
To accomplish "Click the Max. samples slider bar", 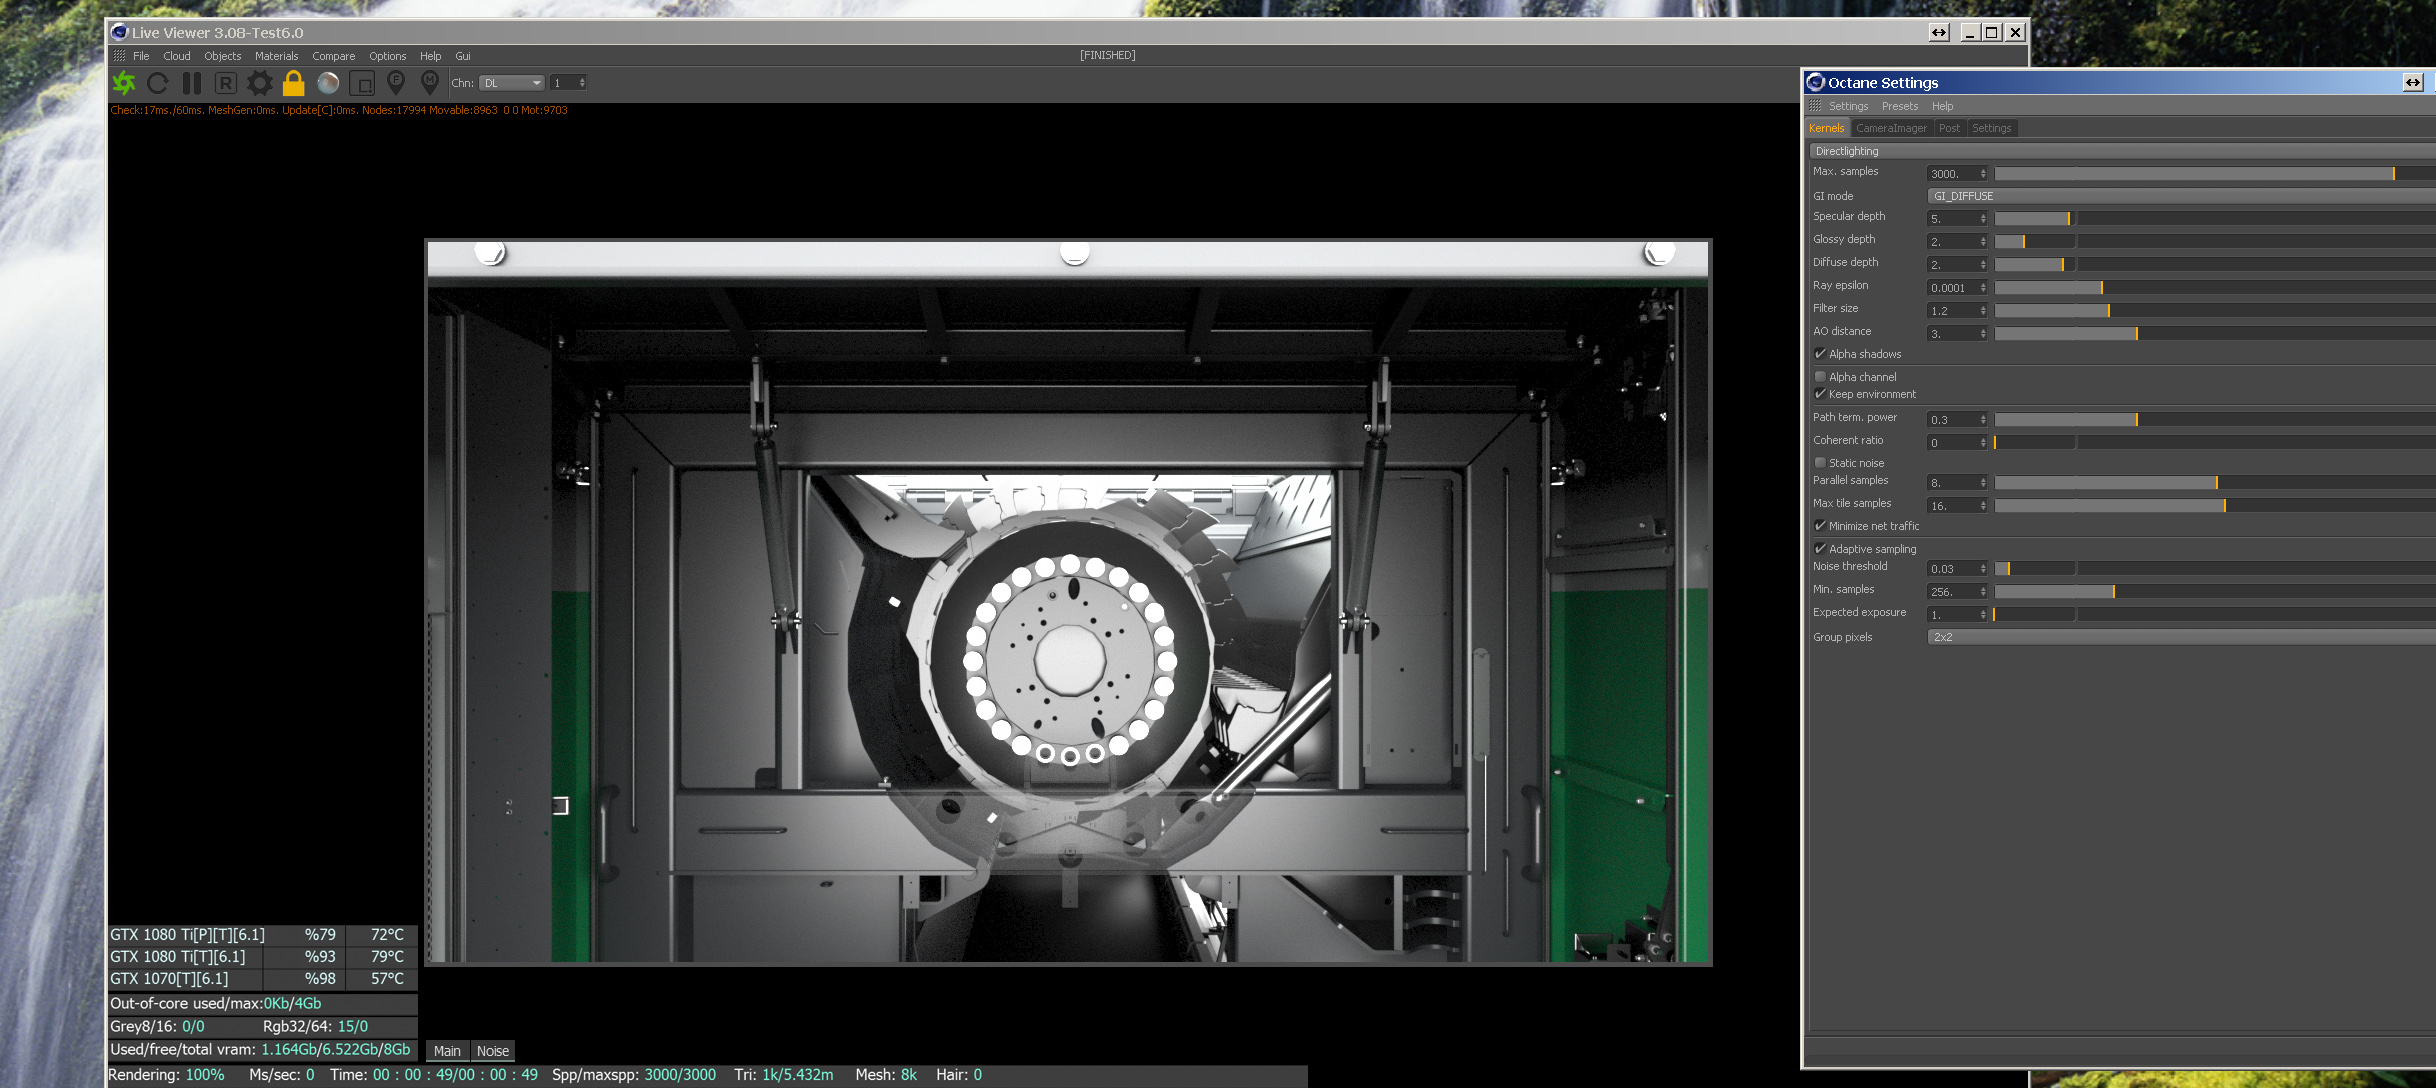I will pyautogui.click(x=2200, y=174).
